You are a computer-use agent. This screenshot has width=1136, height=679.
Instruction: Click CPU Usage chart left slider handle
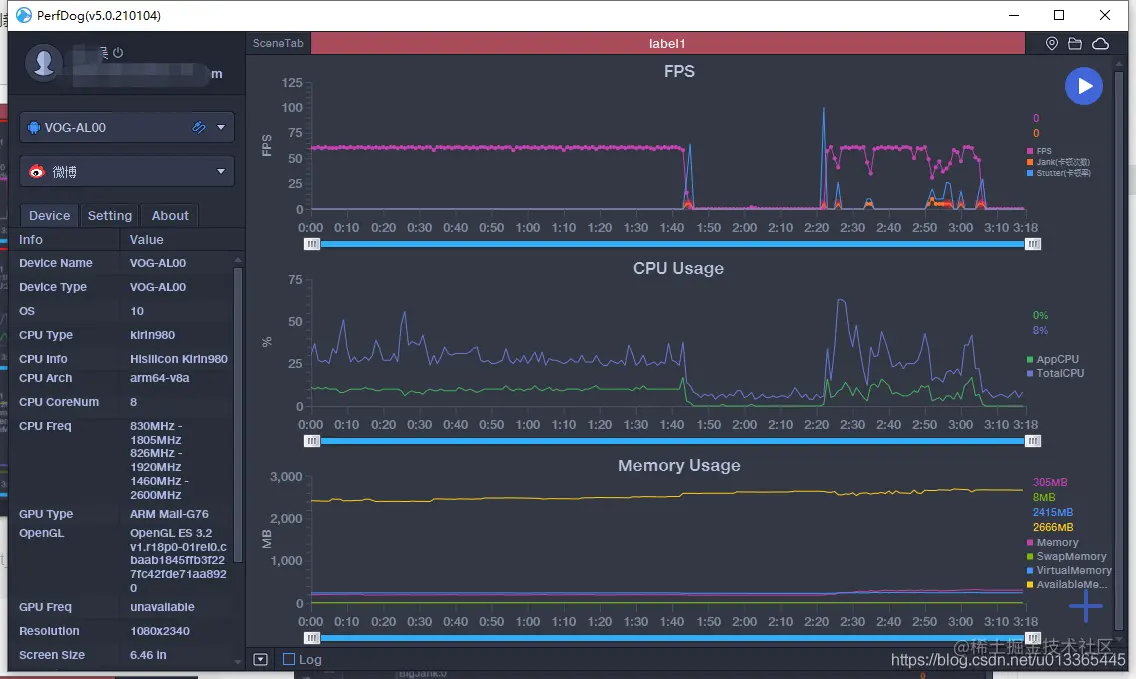[312, 441]
